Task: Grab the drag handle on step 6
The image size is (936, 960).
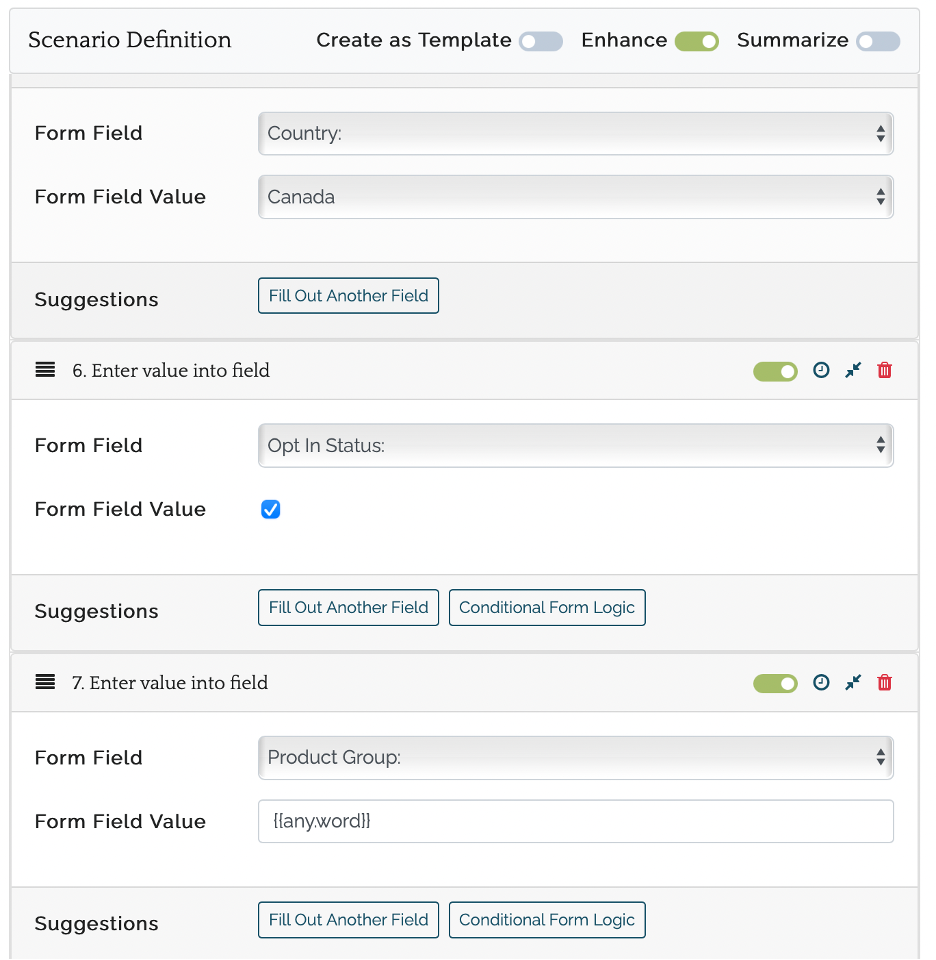Action: 45,371
